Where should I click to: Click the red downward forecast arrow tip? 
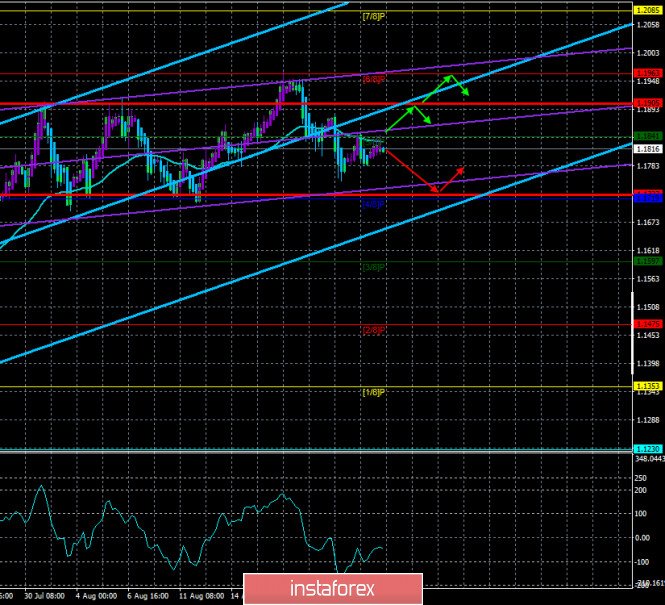[438, 192]
